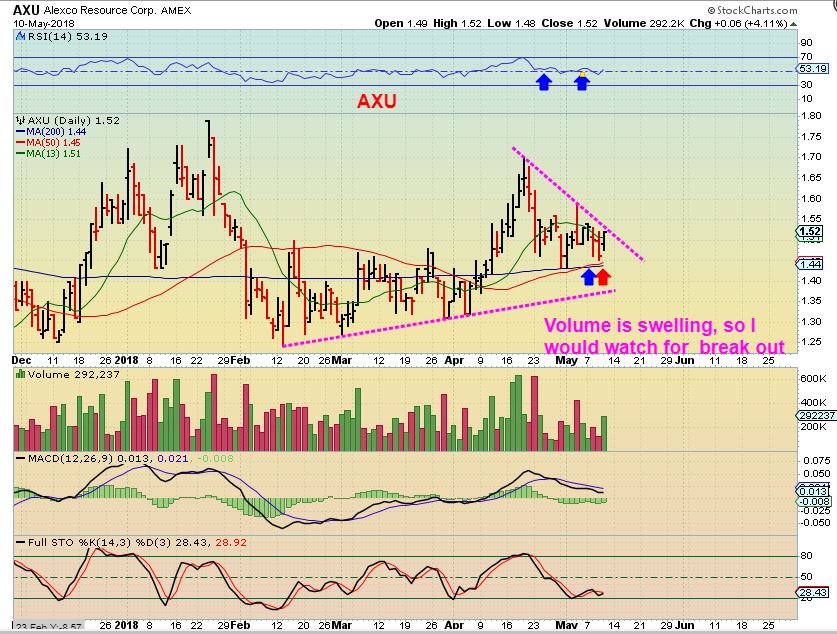837x634 pixels.
Task: Click the candlestick icon beside AXU (Daily)
Action: click(21, 121)
